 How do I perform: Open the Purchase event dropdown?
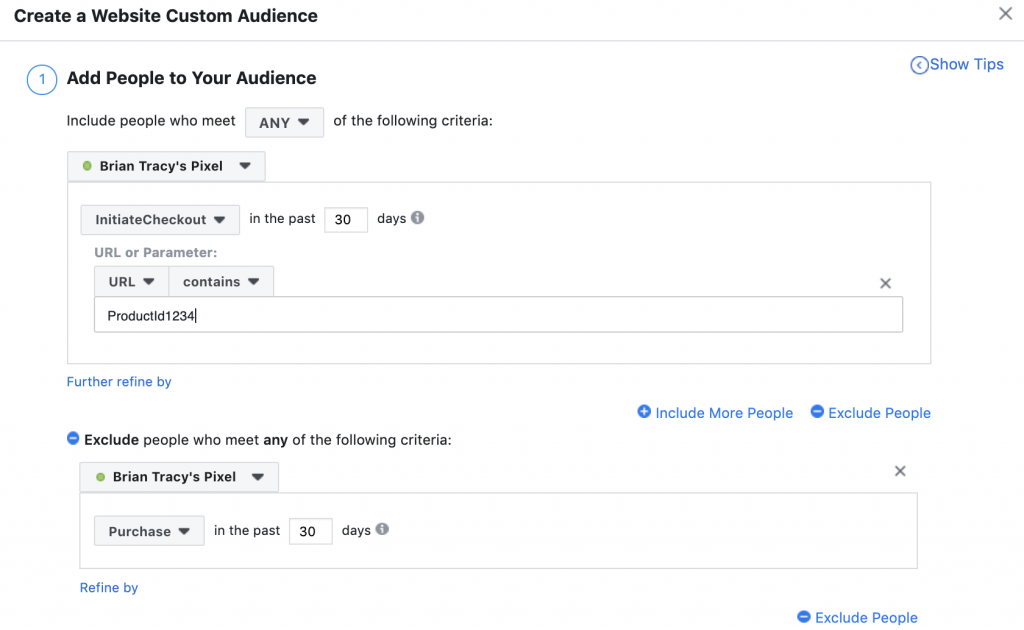click(x=149, y=531)
